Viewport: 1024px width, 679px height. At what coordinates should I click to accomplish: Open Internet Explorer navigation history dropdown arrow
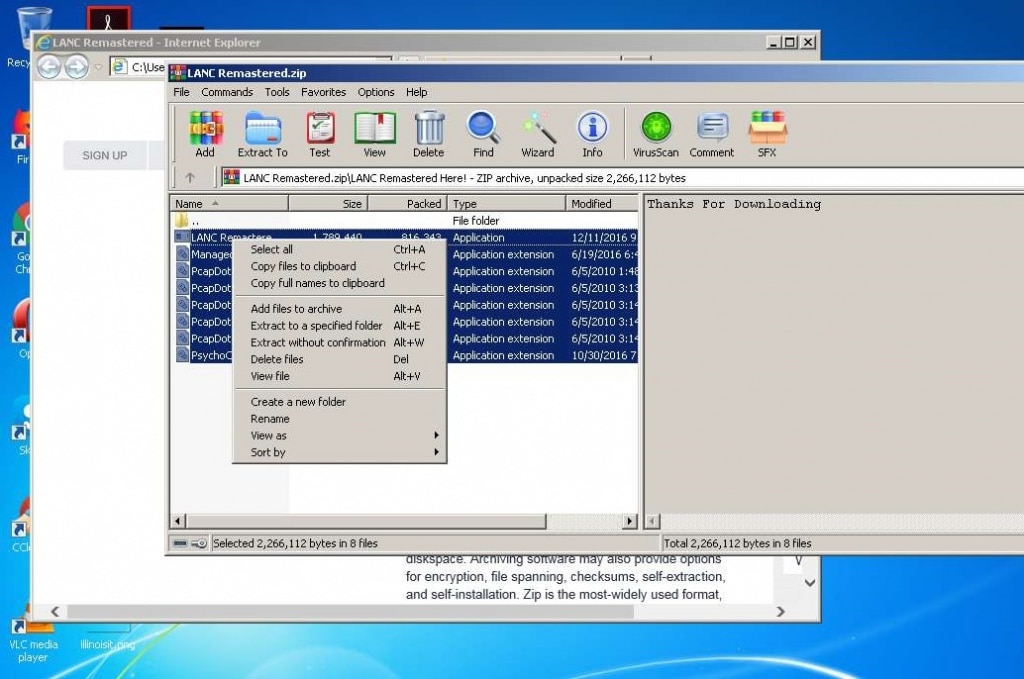click(98, 67)
